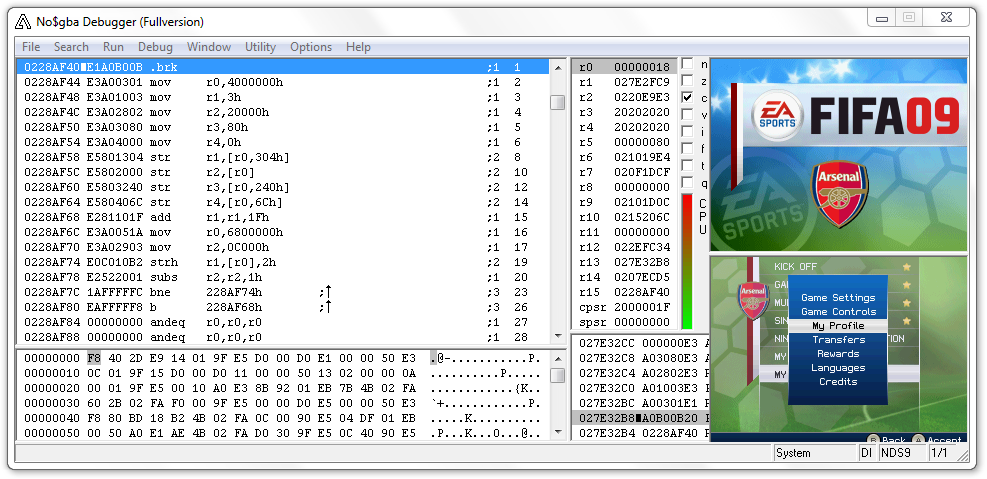
Task: Select the bne 228AF74h branch line
Action: pos(283,293)
